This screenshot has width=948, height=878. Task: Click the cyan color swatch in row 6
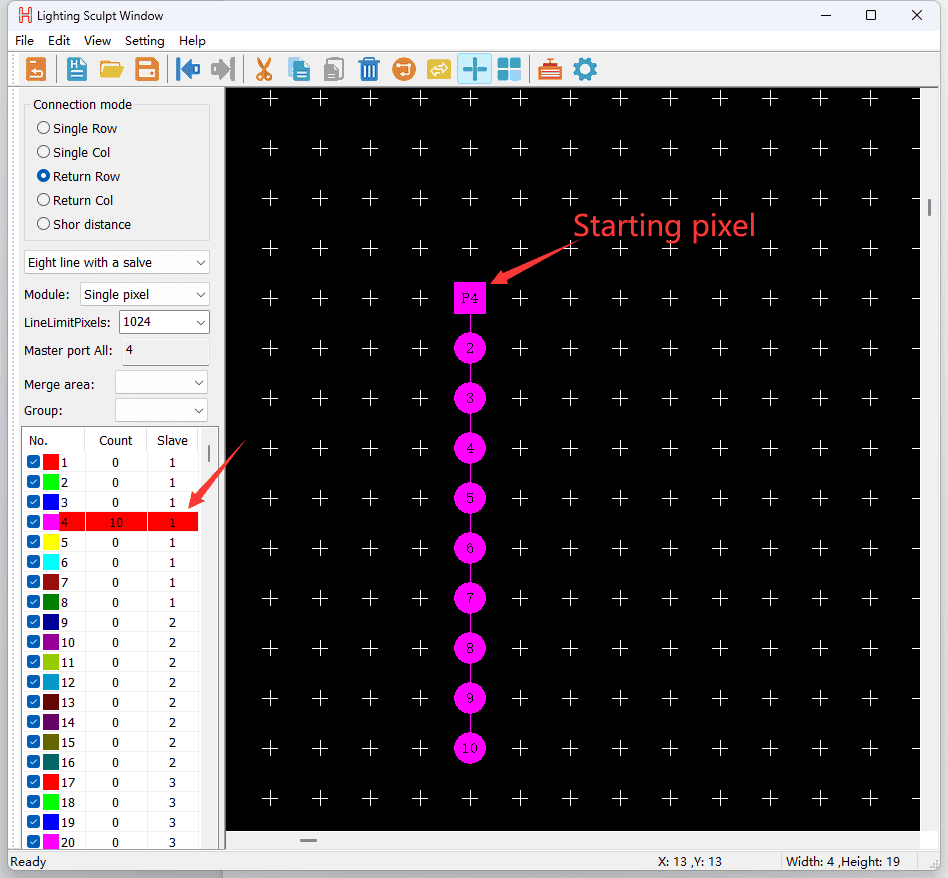[x=51, y=562]
